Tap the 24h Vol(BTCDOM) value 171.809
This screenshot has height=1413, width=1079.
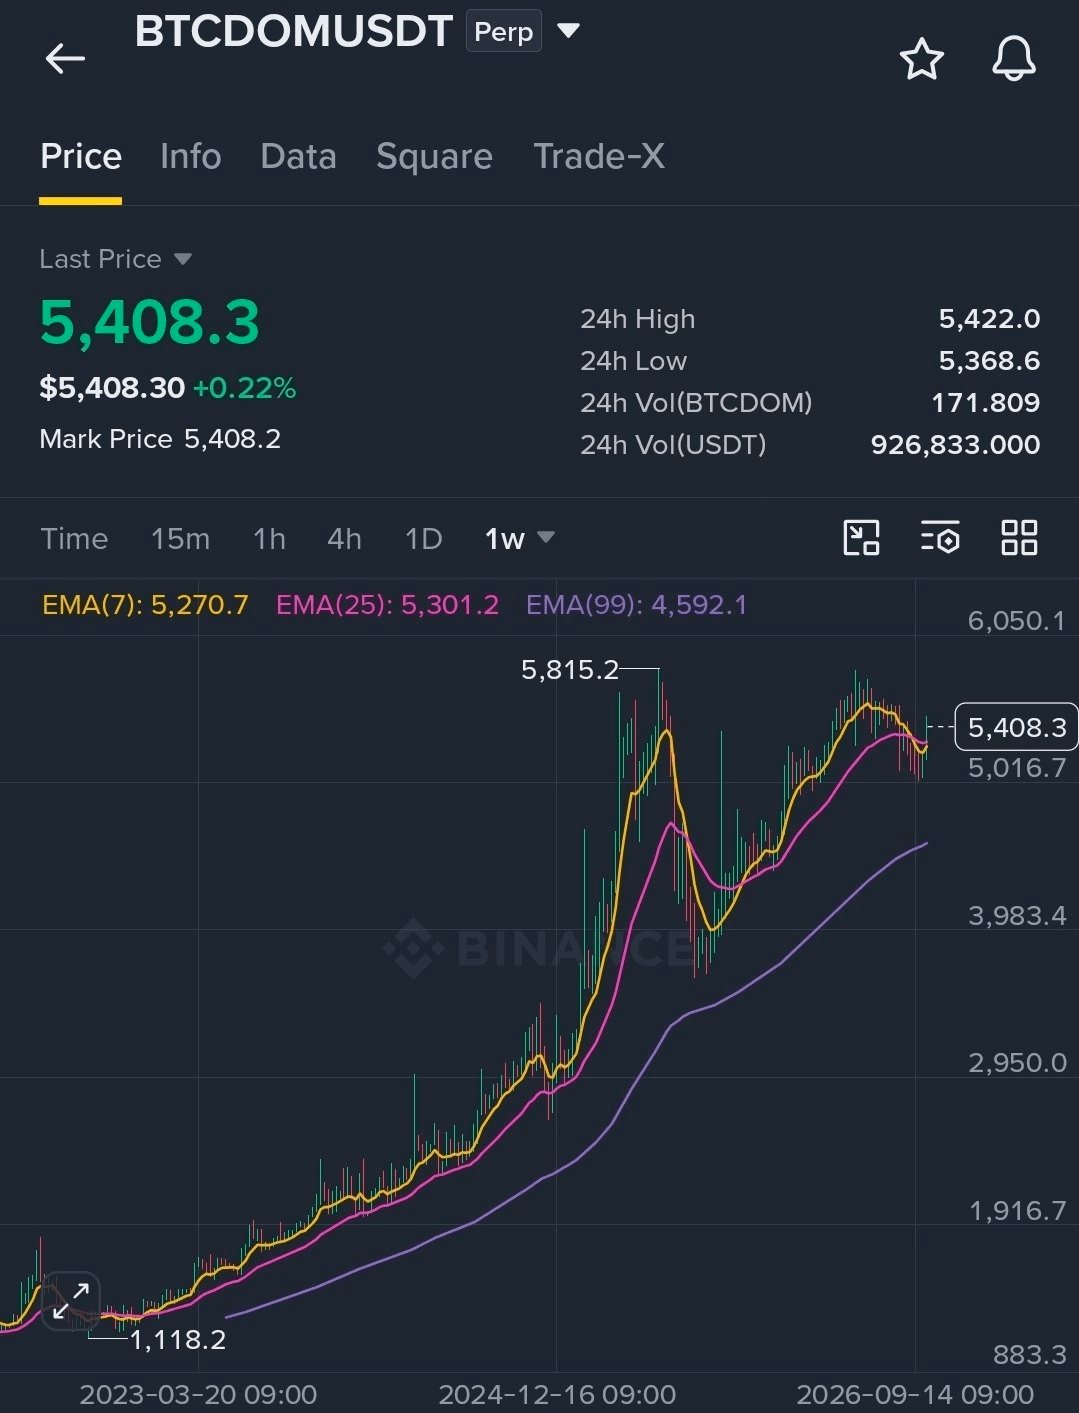pyautogui.click(x=985, y=403)
